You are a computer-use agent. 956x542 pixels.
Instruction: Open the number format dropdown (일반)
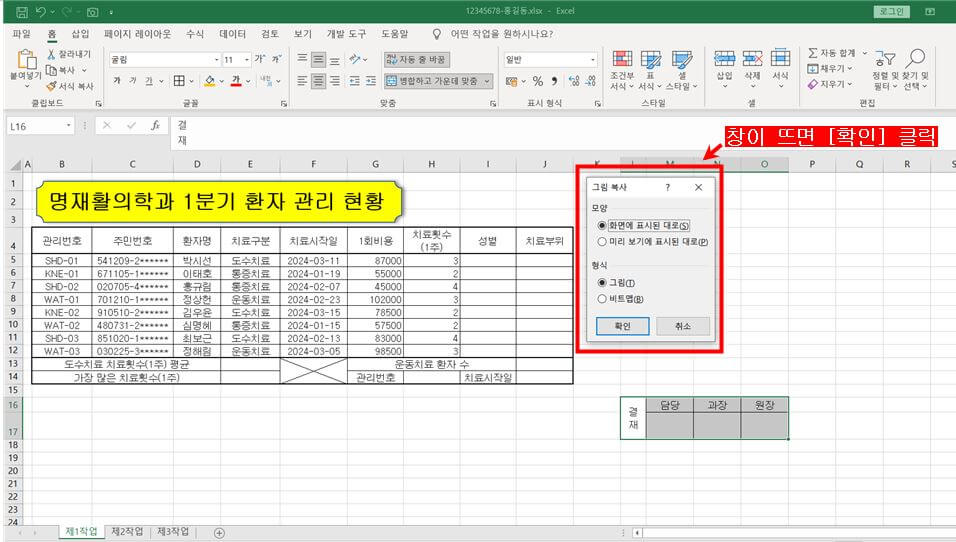pos(593,59)
